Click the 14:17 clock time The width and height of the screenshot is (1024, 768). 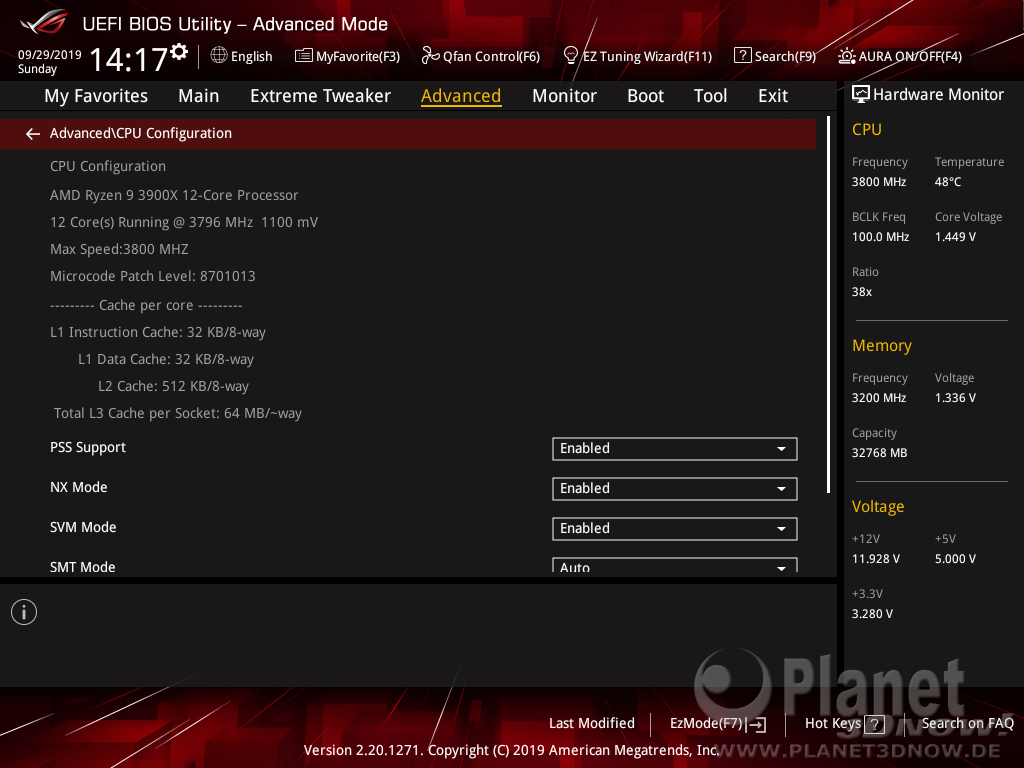pyautogui.click(x=129, y=59)
